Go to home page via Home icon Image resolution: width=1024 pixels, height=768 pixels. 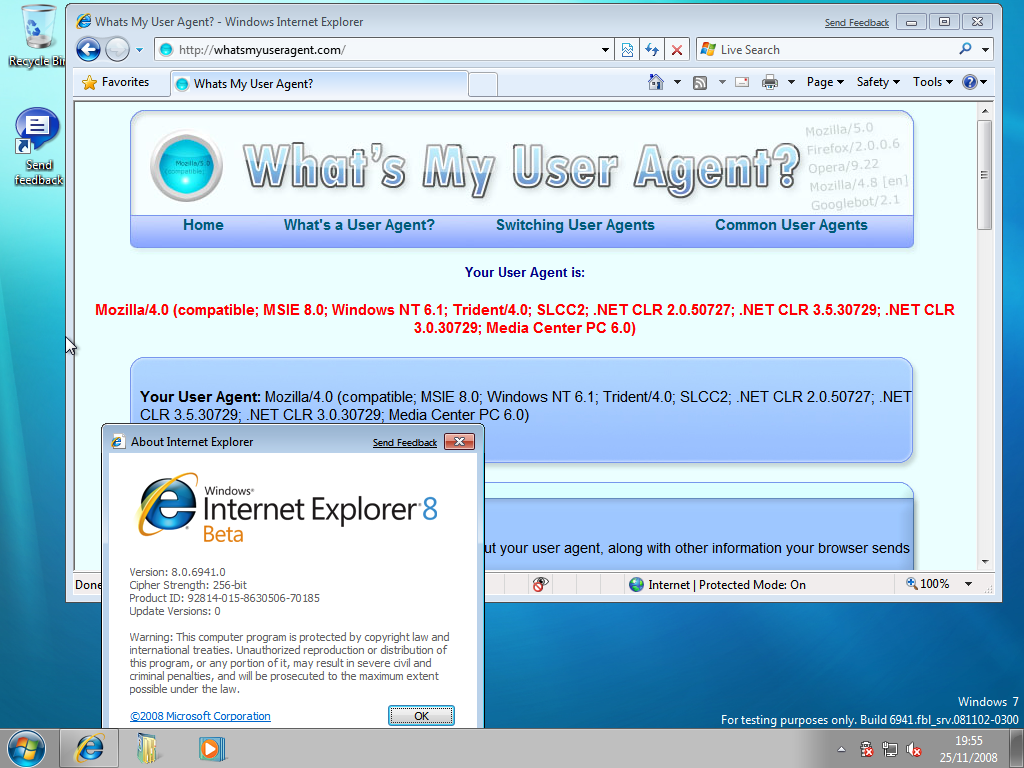[x=656, y=82]
